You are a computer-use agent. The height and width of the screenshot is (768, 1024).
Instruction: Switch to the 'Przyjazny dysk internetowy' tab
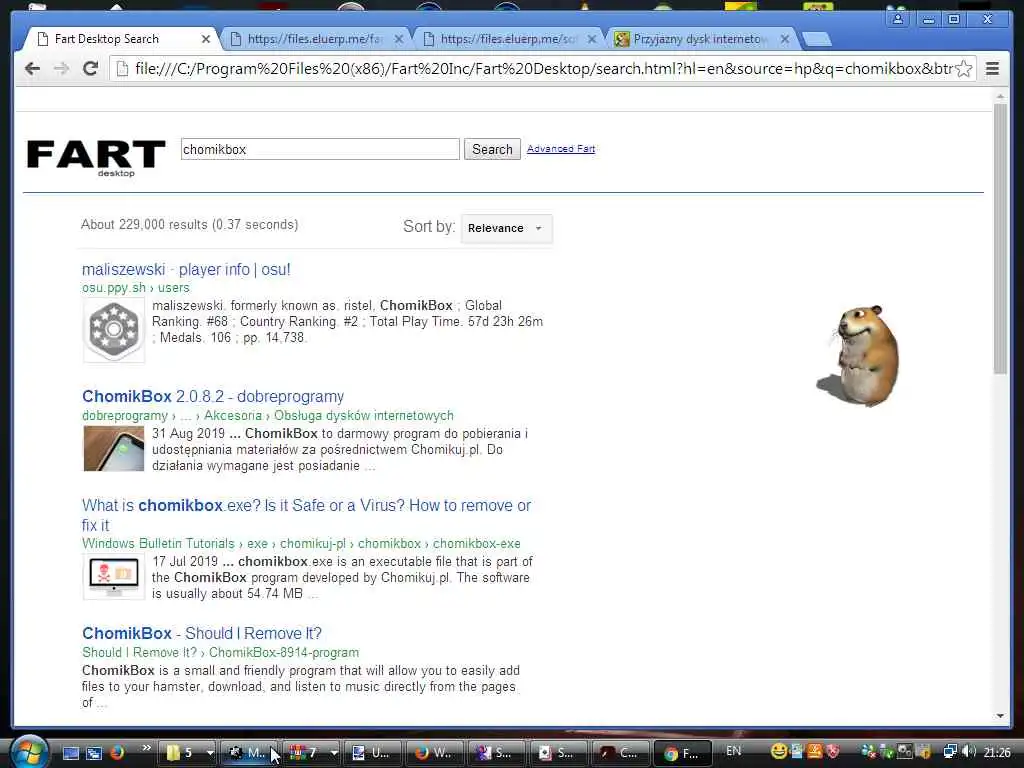[699, 39]
